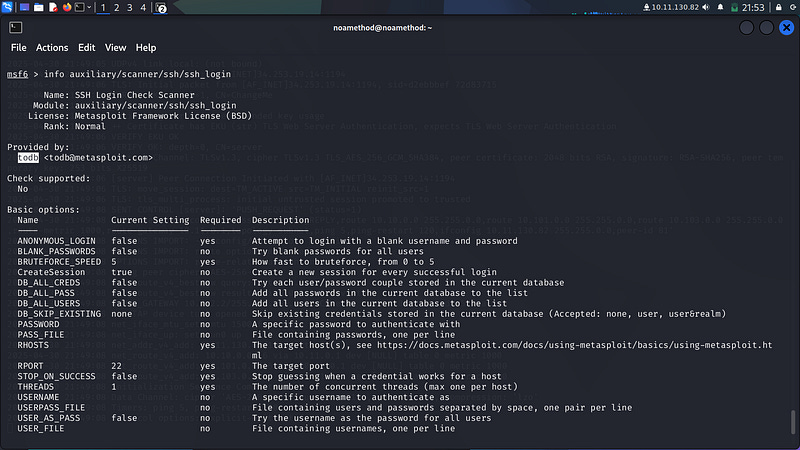
Task: Click the DB_ALL_CREDS option name
Action: (49, 283)
